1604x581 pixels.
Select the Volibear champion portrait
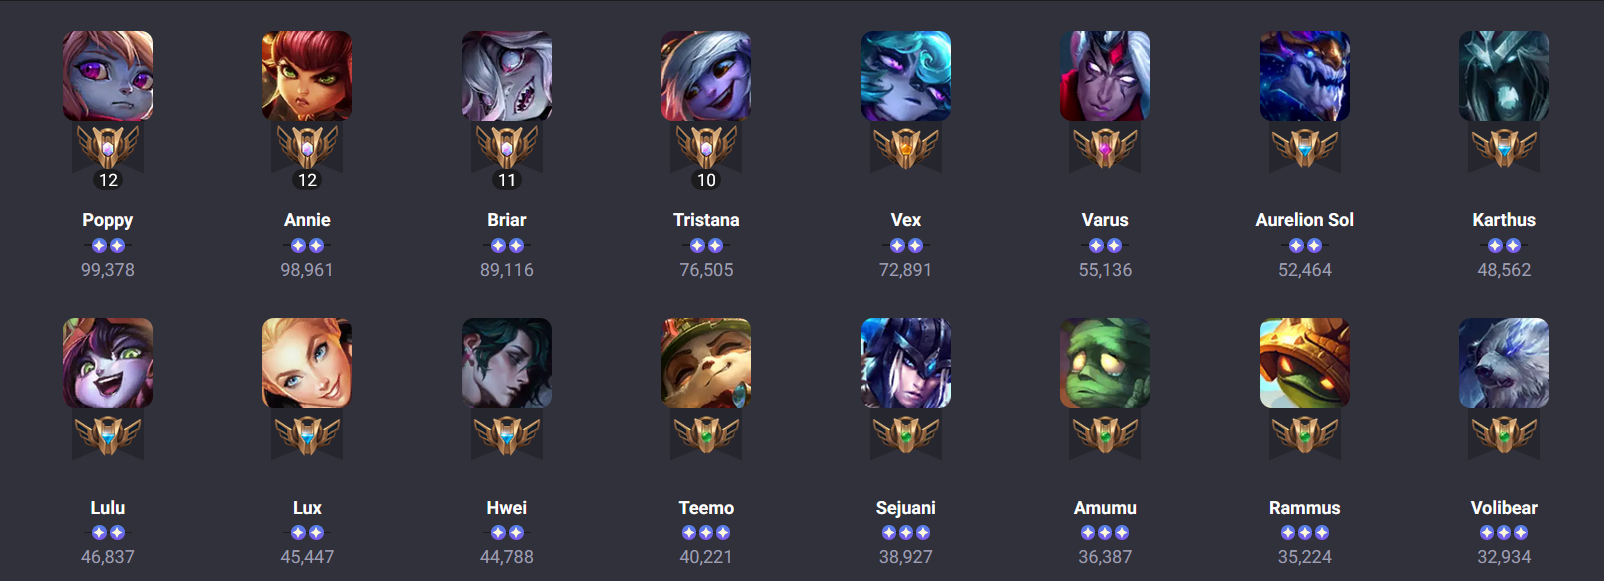tap(1504, 363)
